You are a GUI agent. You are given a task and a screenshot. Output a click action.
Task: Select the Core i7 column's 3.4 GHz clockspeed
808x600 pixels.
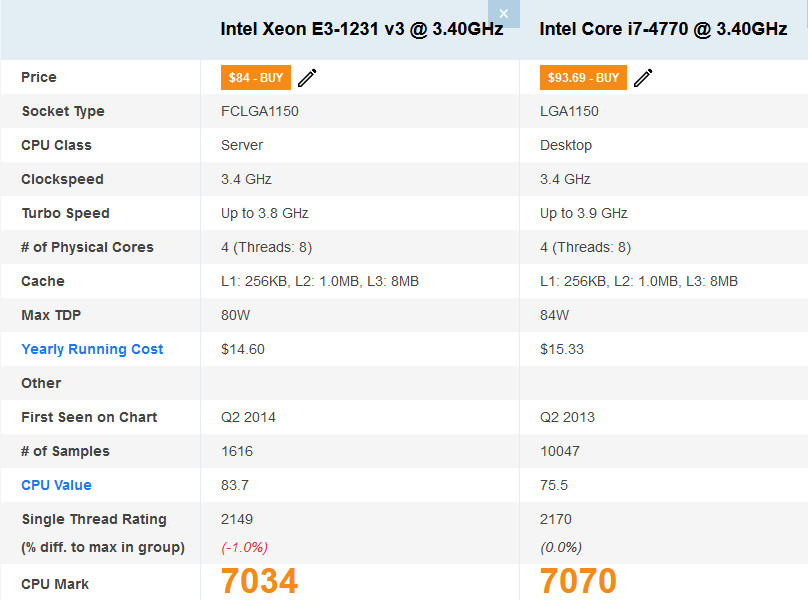click(x=565, y=179)
